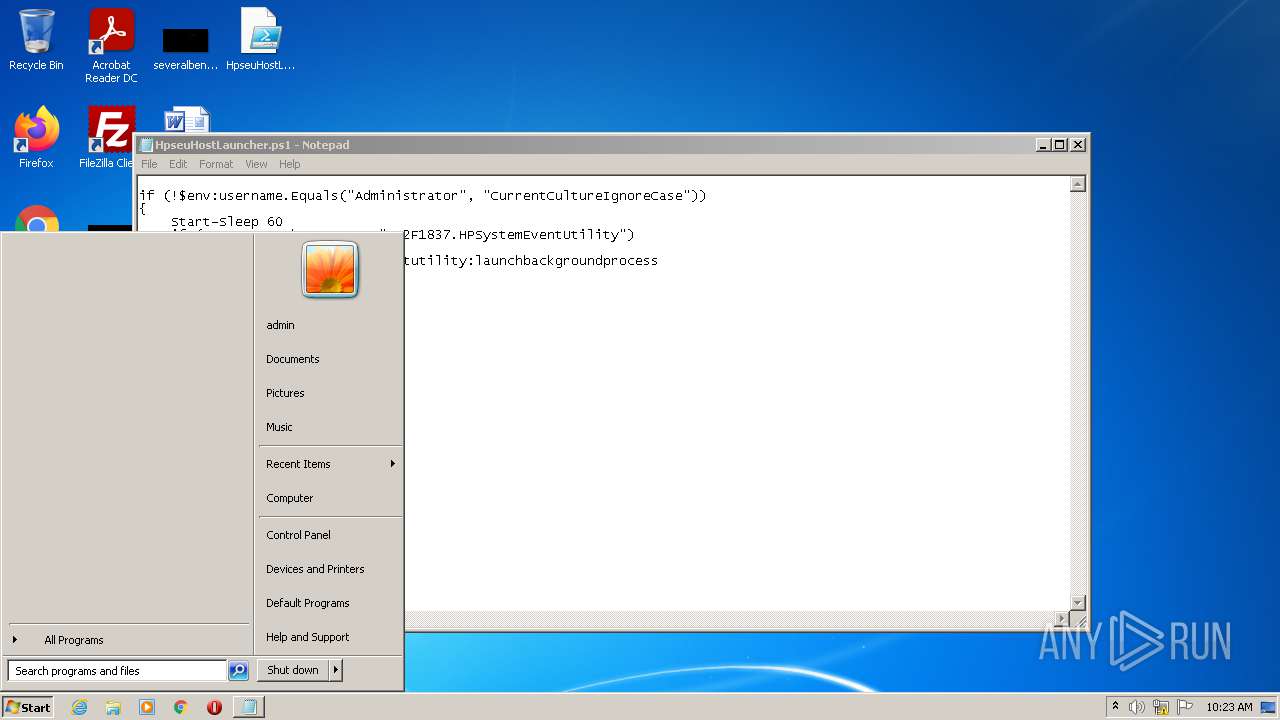
Task: Open Notepad View menu
Action: pyautogui.click(x=256, y=164)
